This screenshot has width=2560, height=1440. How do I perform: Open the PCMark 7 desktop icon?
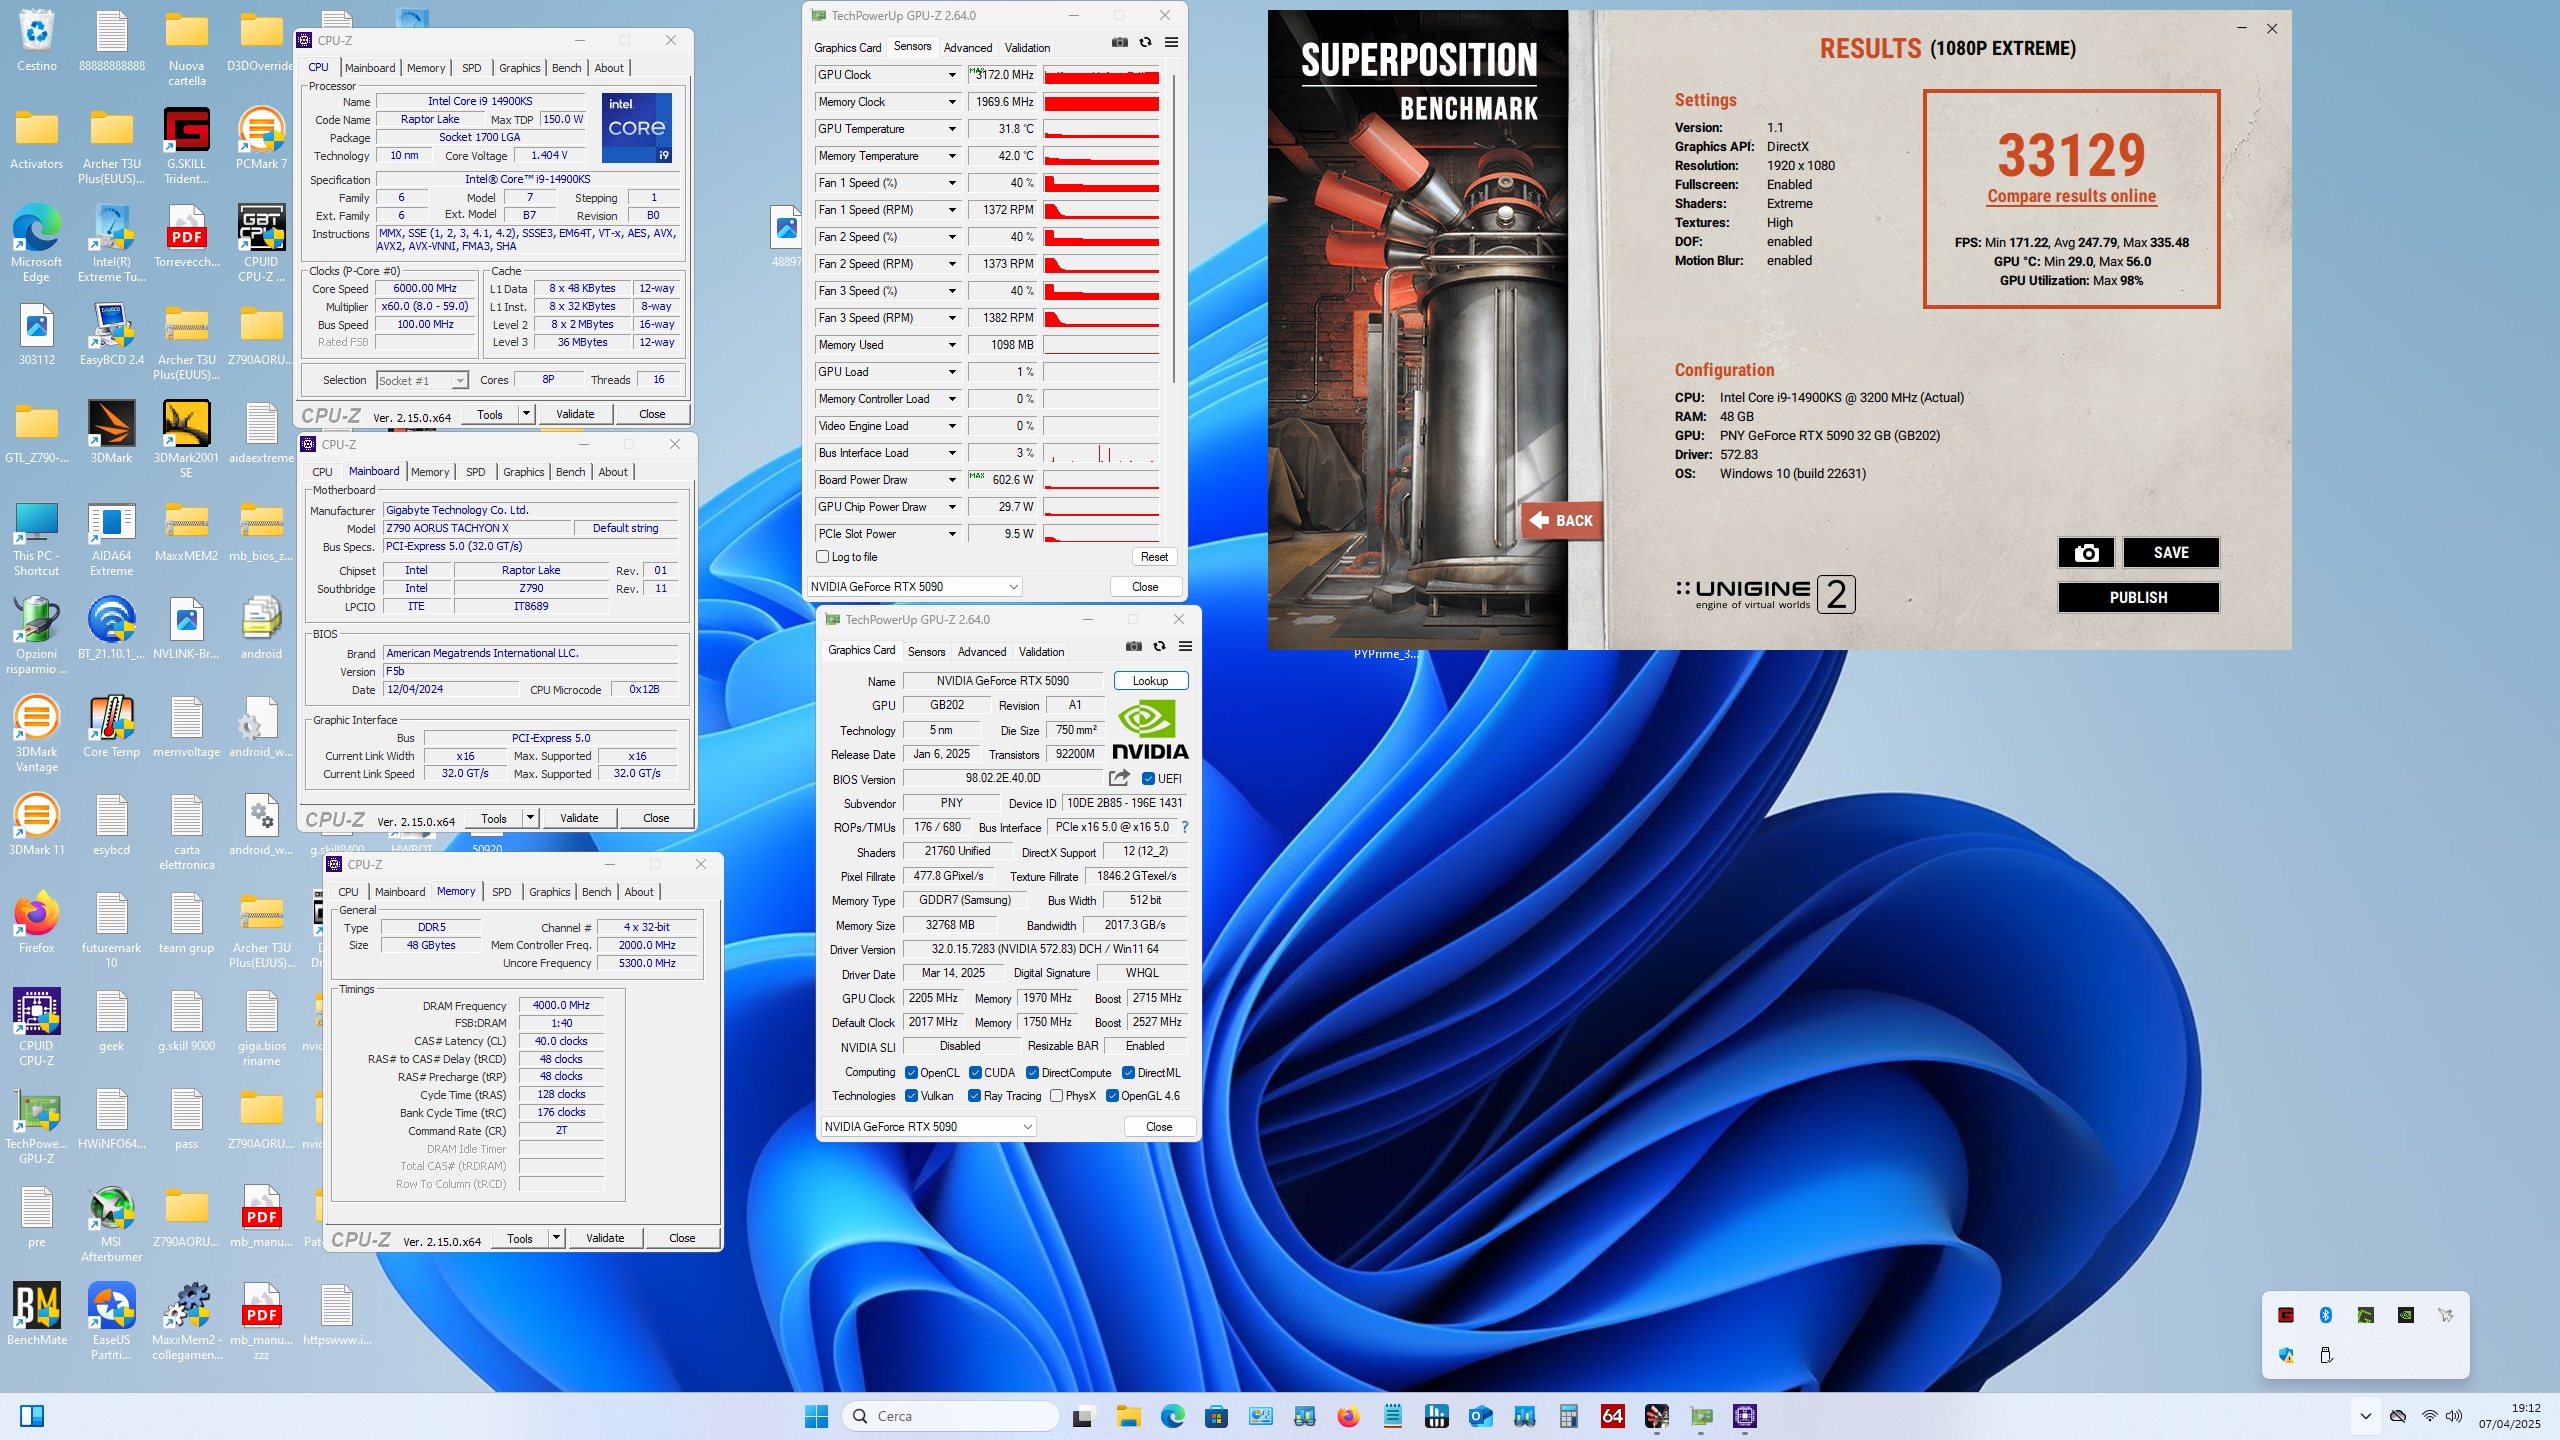click(262, 138)
